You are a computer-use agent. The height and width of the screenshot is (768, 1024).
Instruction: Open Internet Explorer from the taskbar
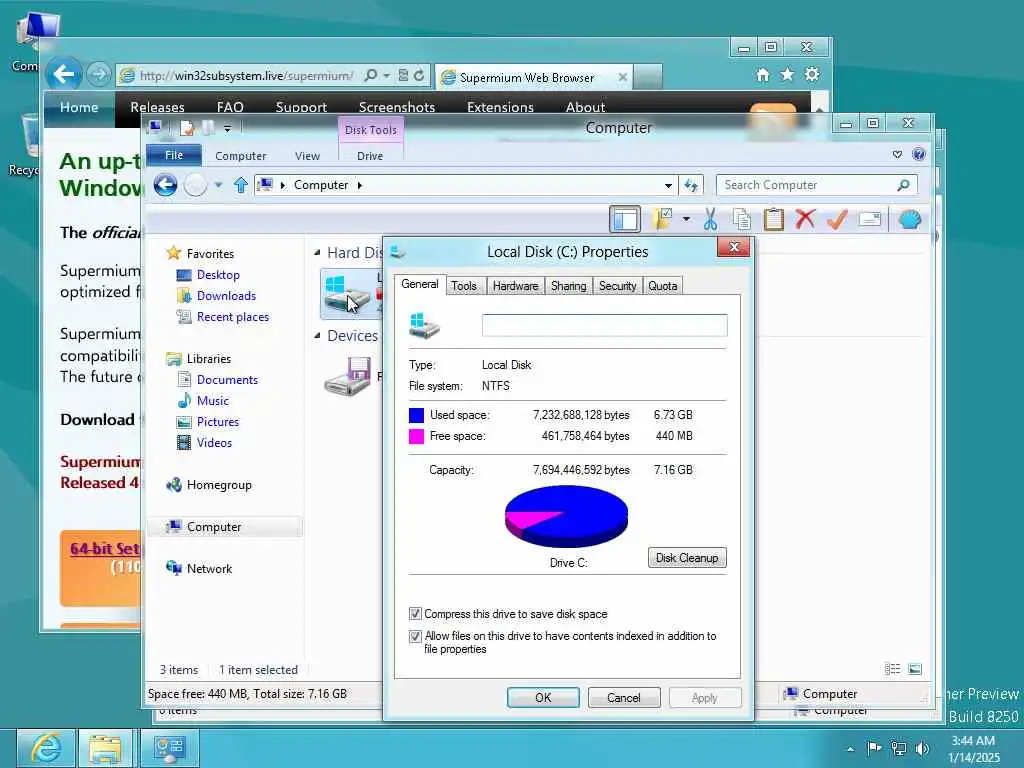coord(45,748)
